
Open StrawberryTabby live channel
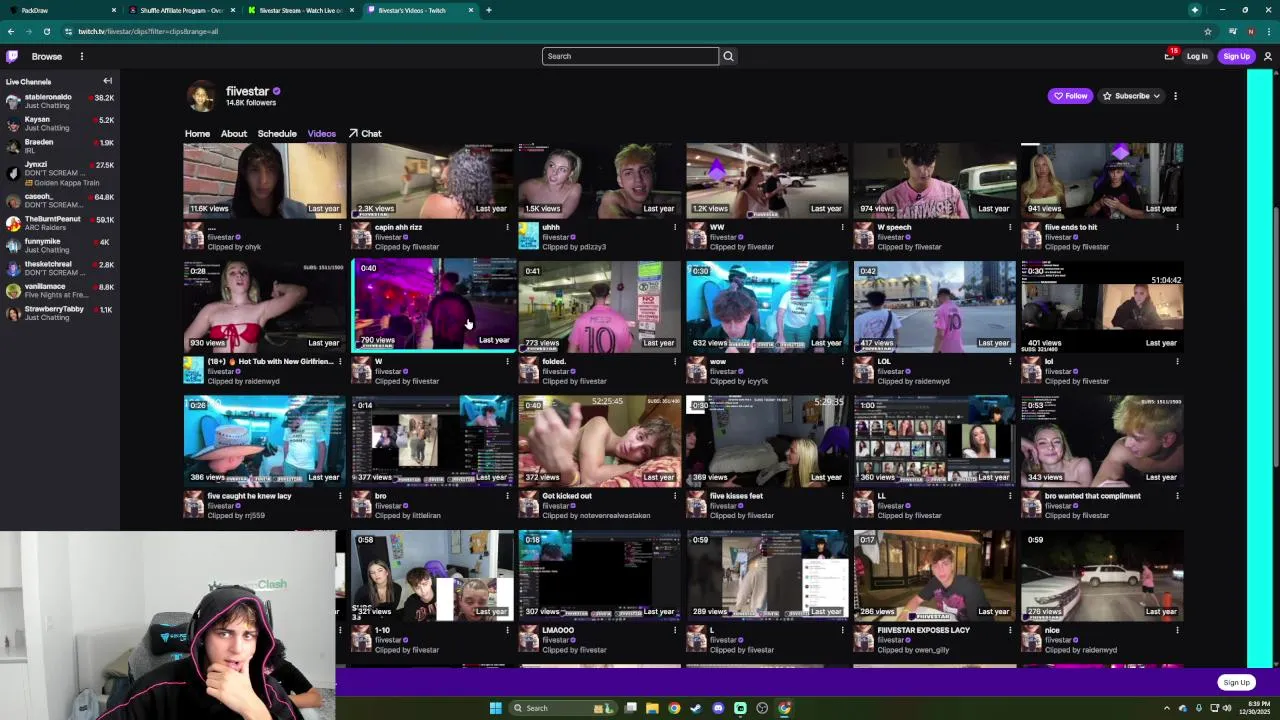[x=60, y=313]
